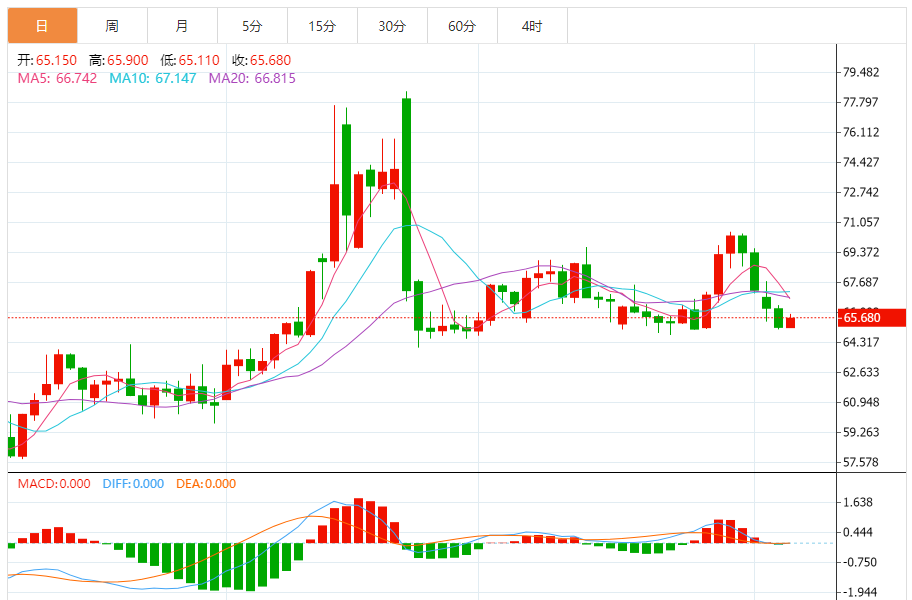Click the 67.687 price axis label

[x=861, y=283]
